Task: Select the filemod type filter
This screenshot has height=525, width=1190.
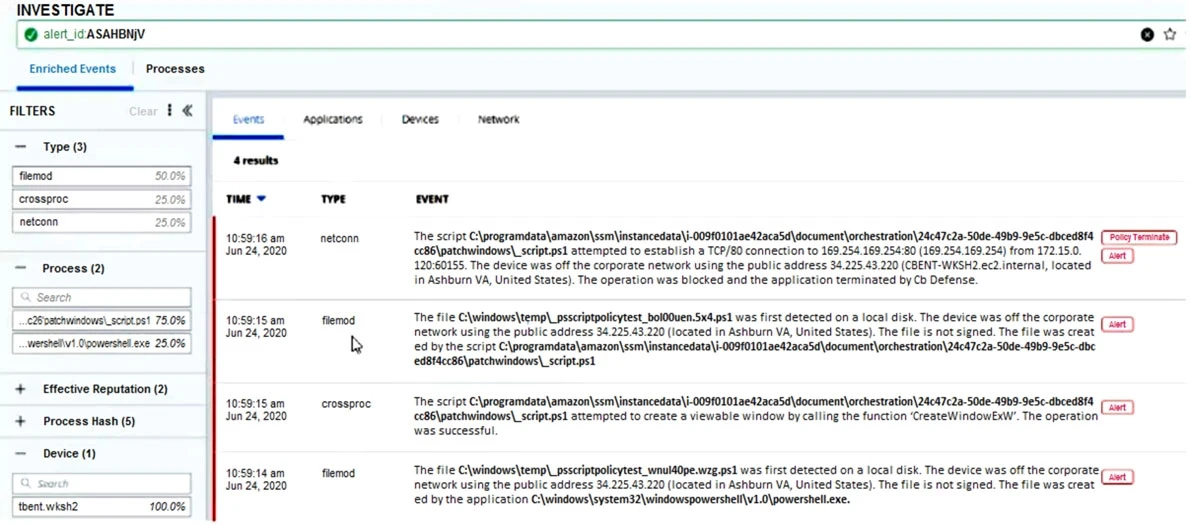Action: 101,176
